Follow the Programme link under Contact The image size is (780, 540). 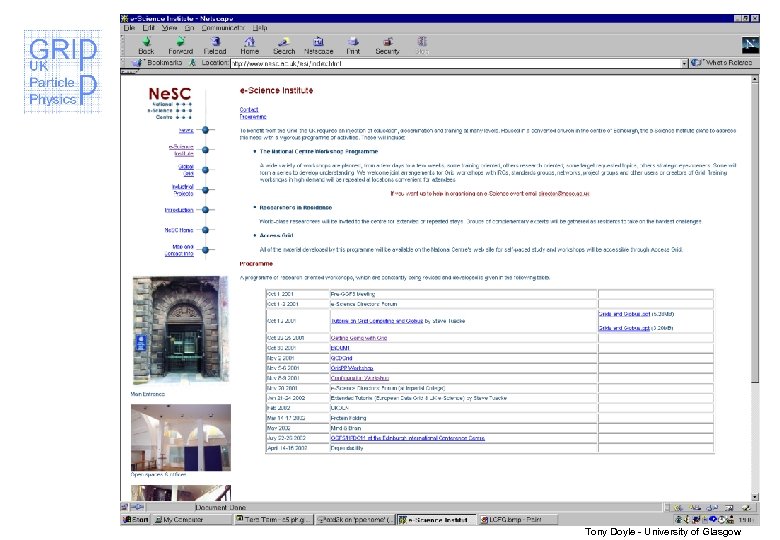coord(253,117)
